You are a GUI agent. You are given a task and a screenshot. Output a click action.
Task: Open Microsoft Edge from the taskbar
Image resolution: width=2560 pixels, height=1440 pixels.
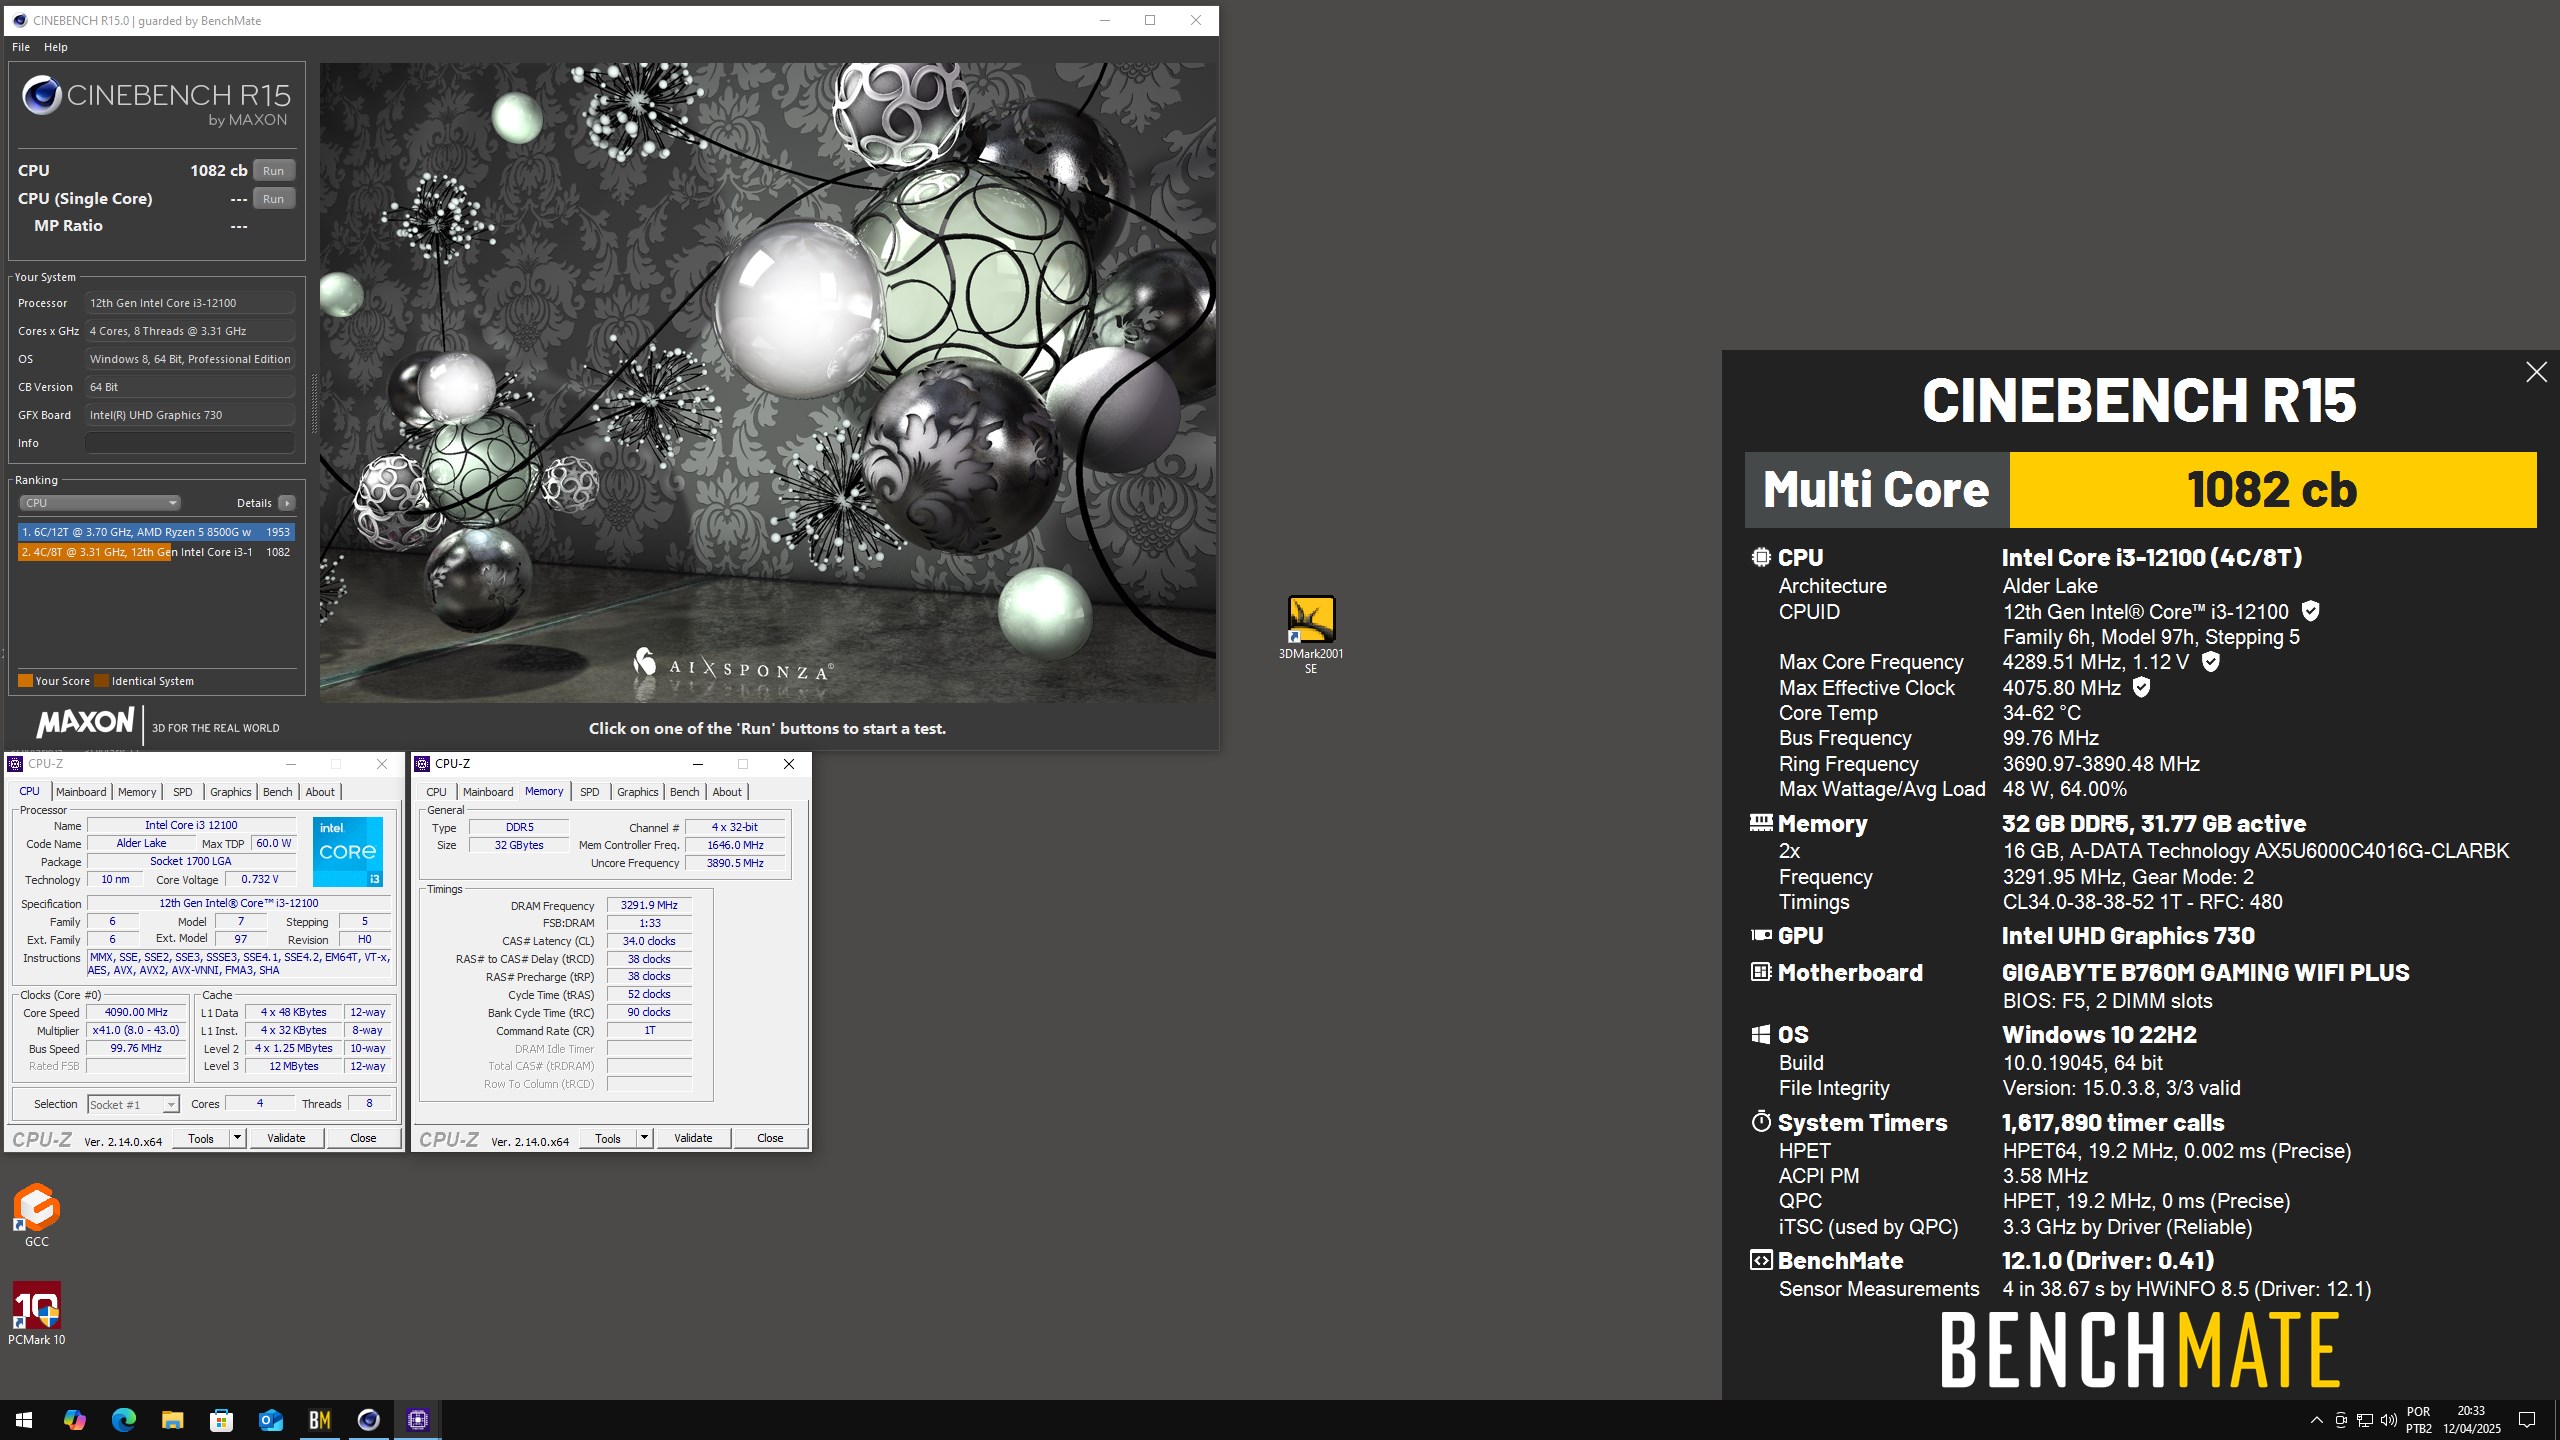(123, 1420)
